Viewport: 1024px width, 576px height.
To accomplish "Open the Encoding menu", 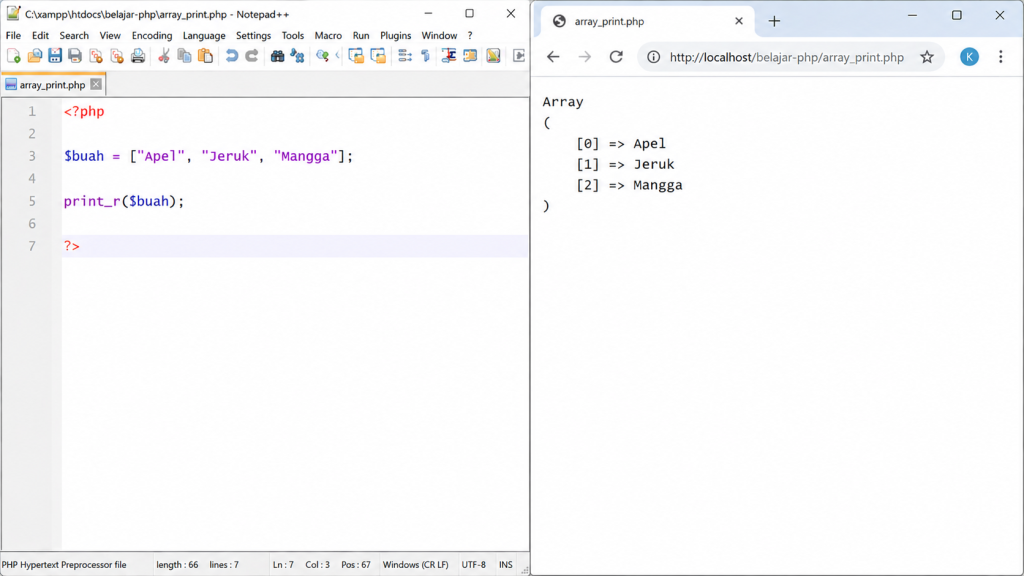I will [152, 35].
